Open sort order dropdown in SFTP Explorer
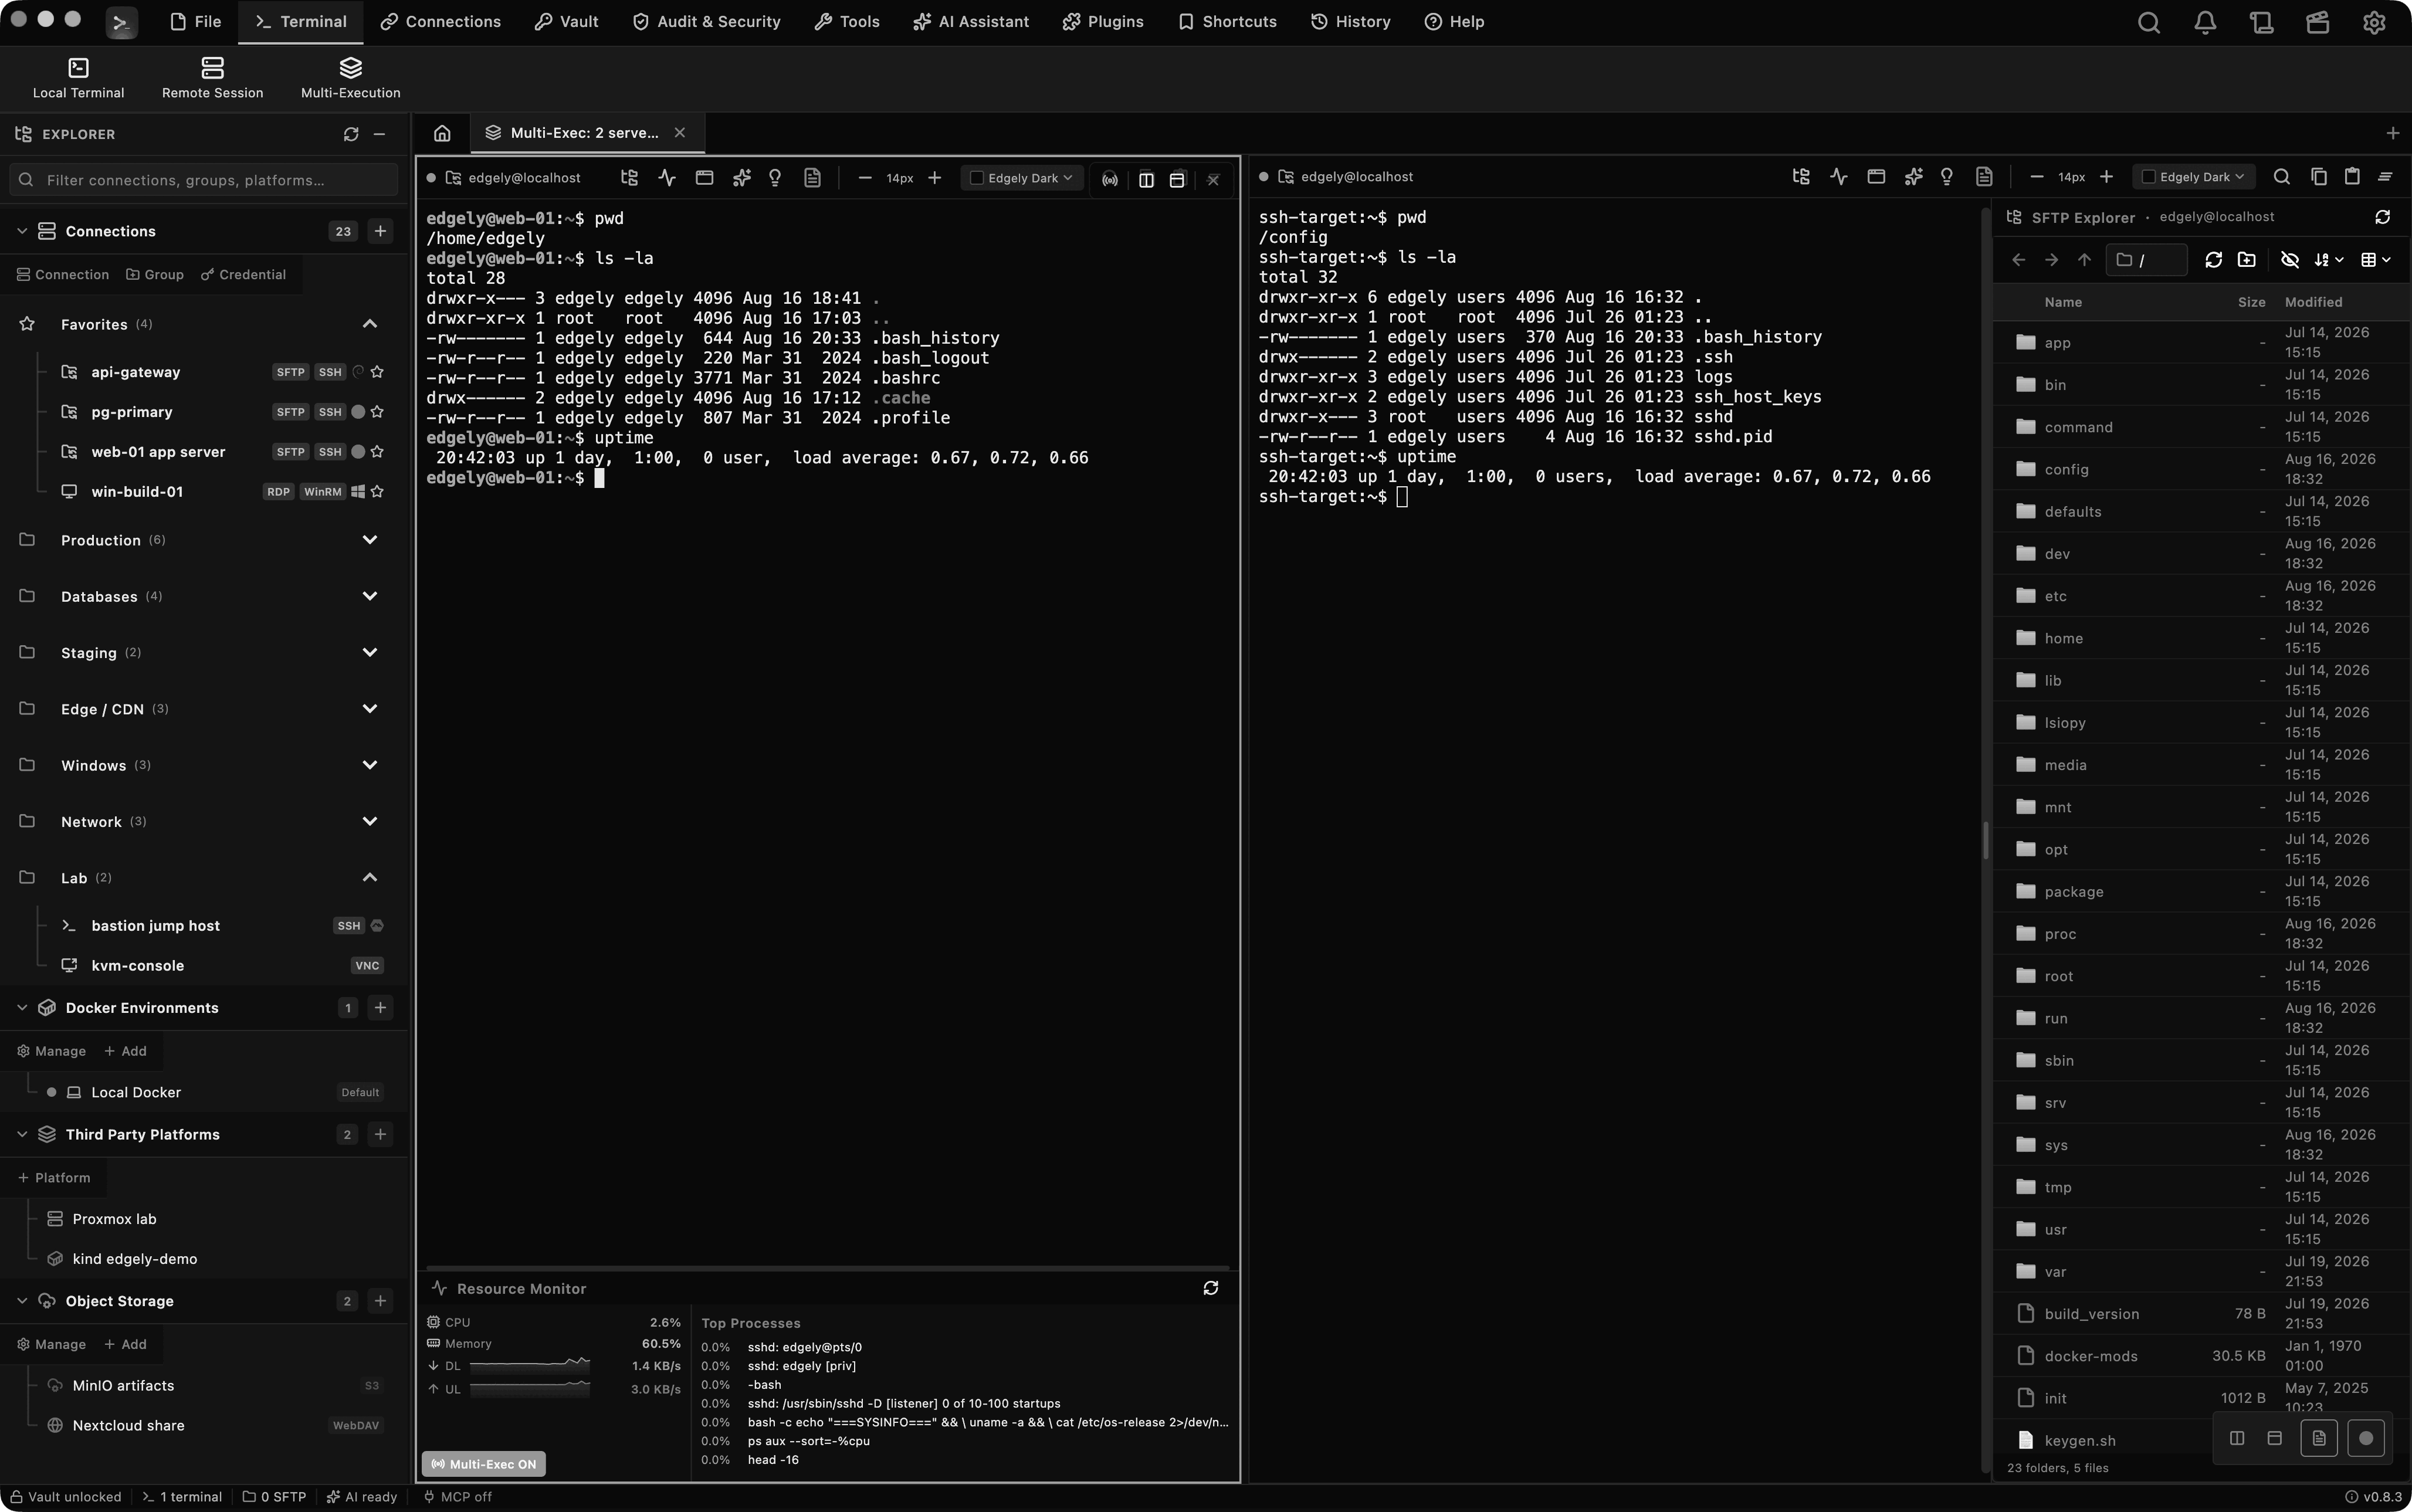 (x=2329, y=260)
